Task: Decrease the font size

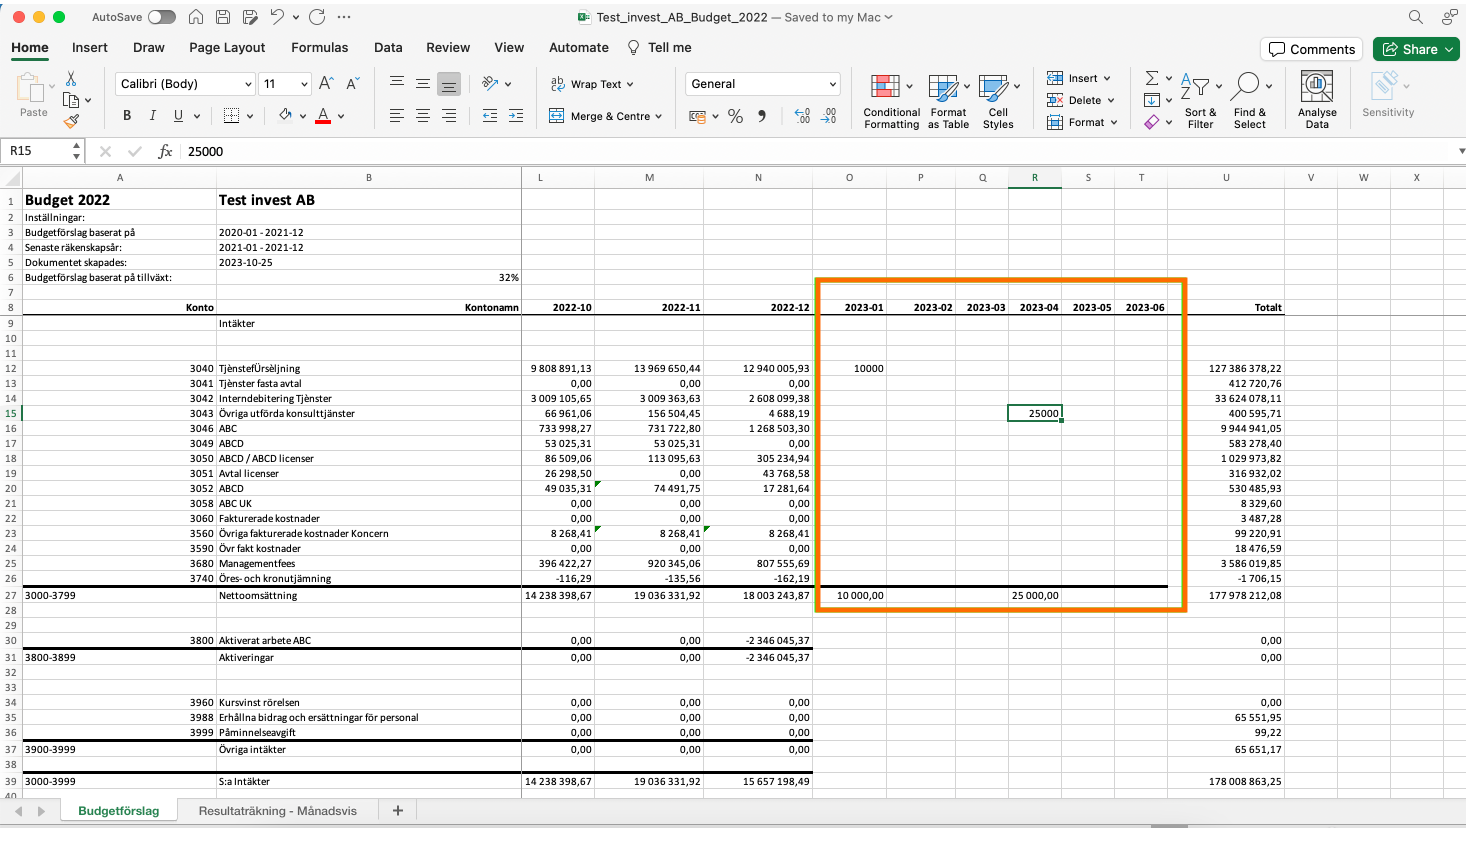Action: coord(352,84)
